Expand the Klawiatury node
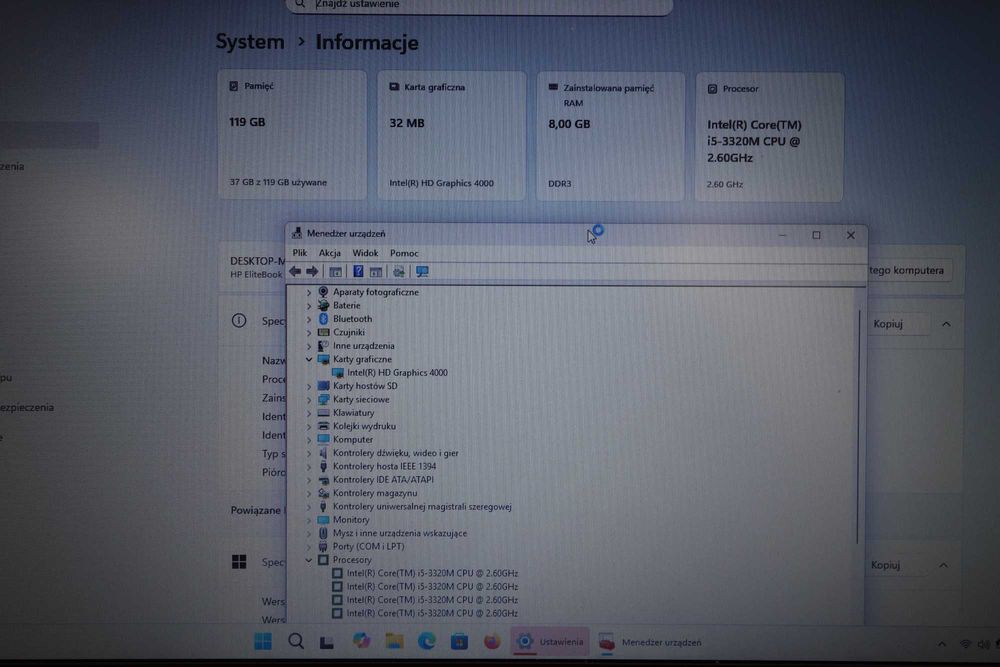Image resolution: width=1000 pixels, height=667 pixels. click(309, 413)
